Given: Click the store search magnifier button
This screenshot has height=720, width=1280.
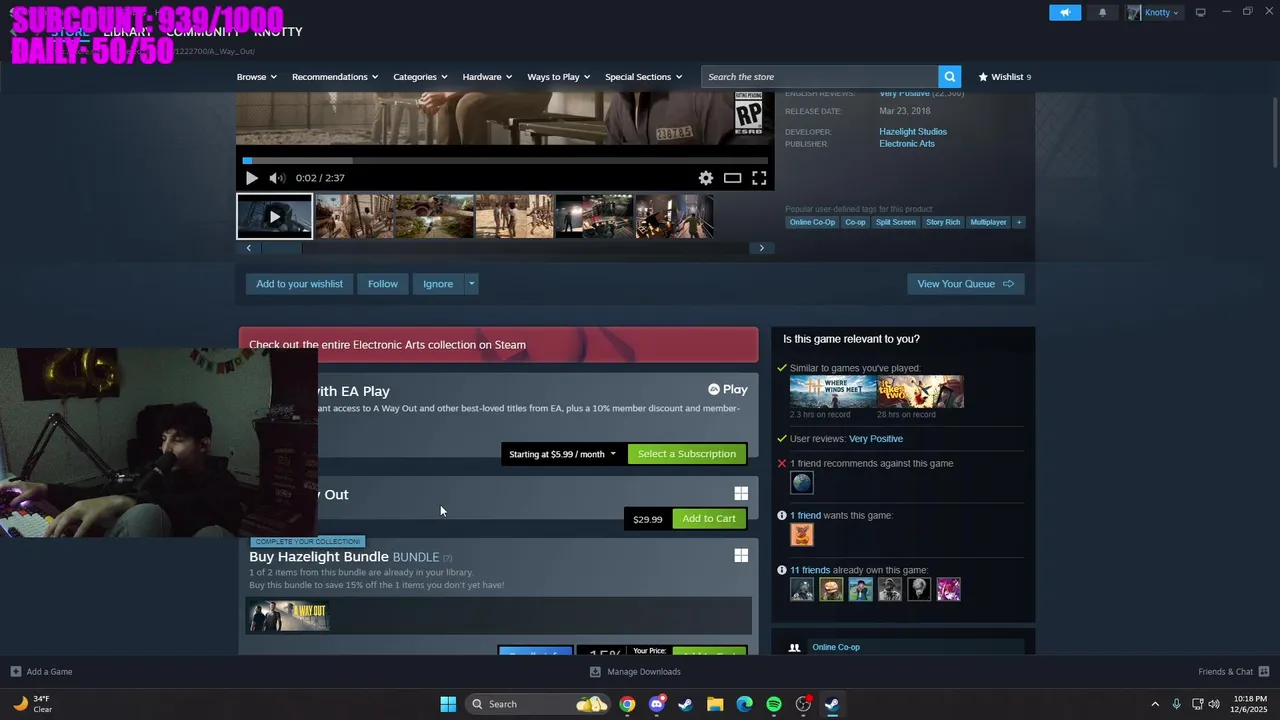Looking at the screenshot, I should (949, 76).
